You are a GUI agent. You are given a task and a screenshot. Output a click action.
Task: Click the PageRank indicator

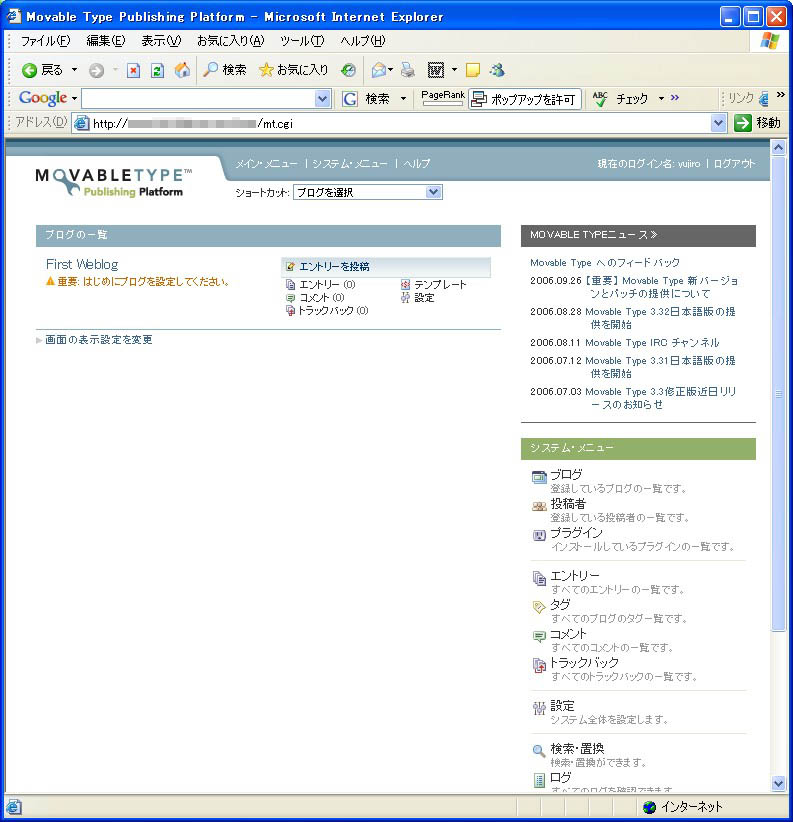click(x=443, y=98)
